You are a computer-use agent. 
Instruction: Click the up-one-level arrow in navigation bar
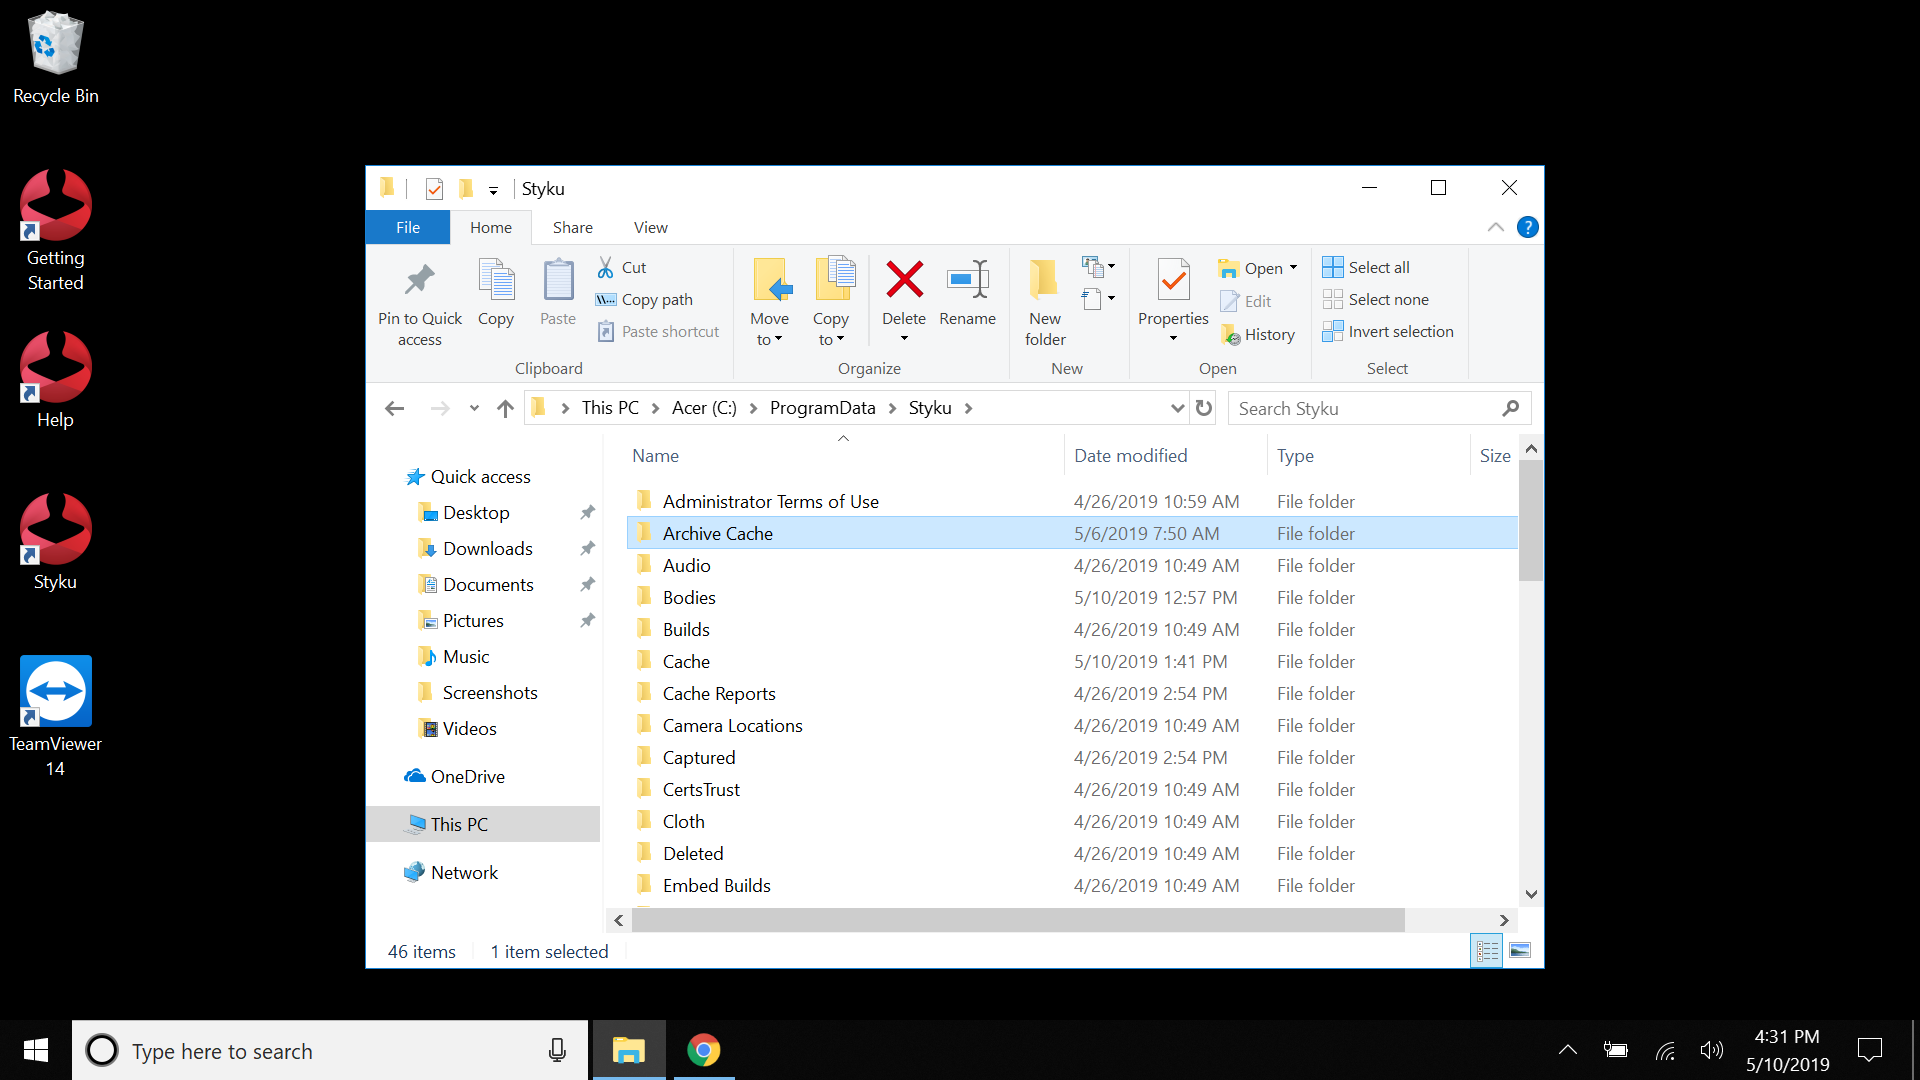(505, 408)
